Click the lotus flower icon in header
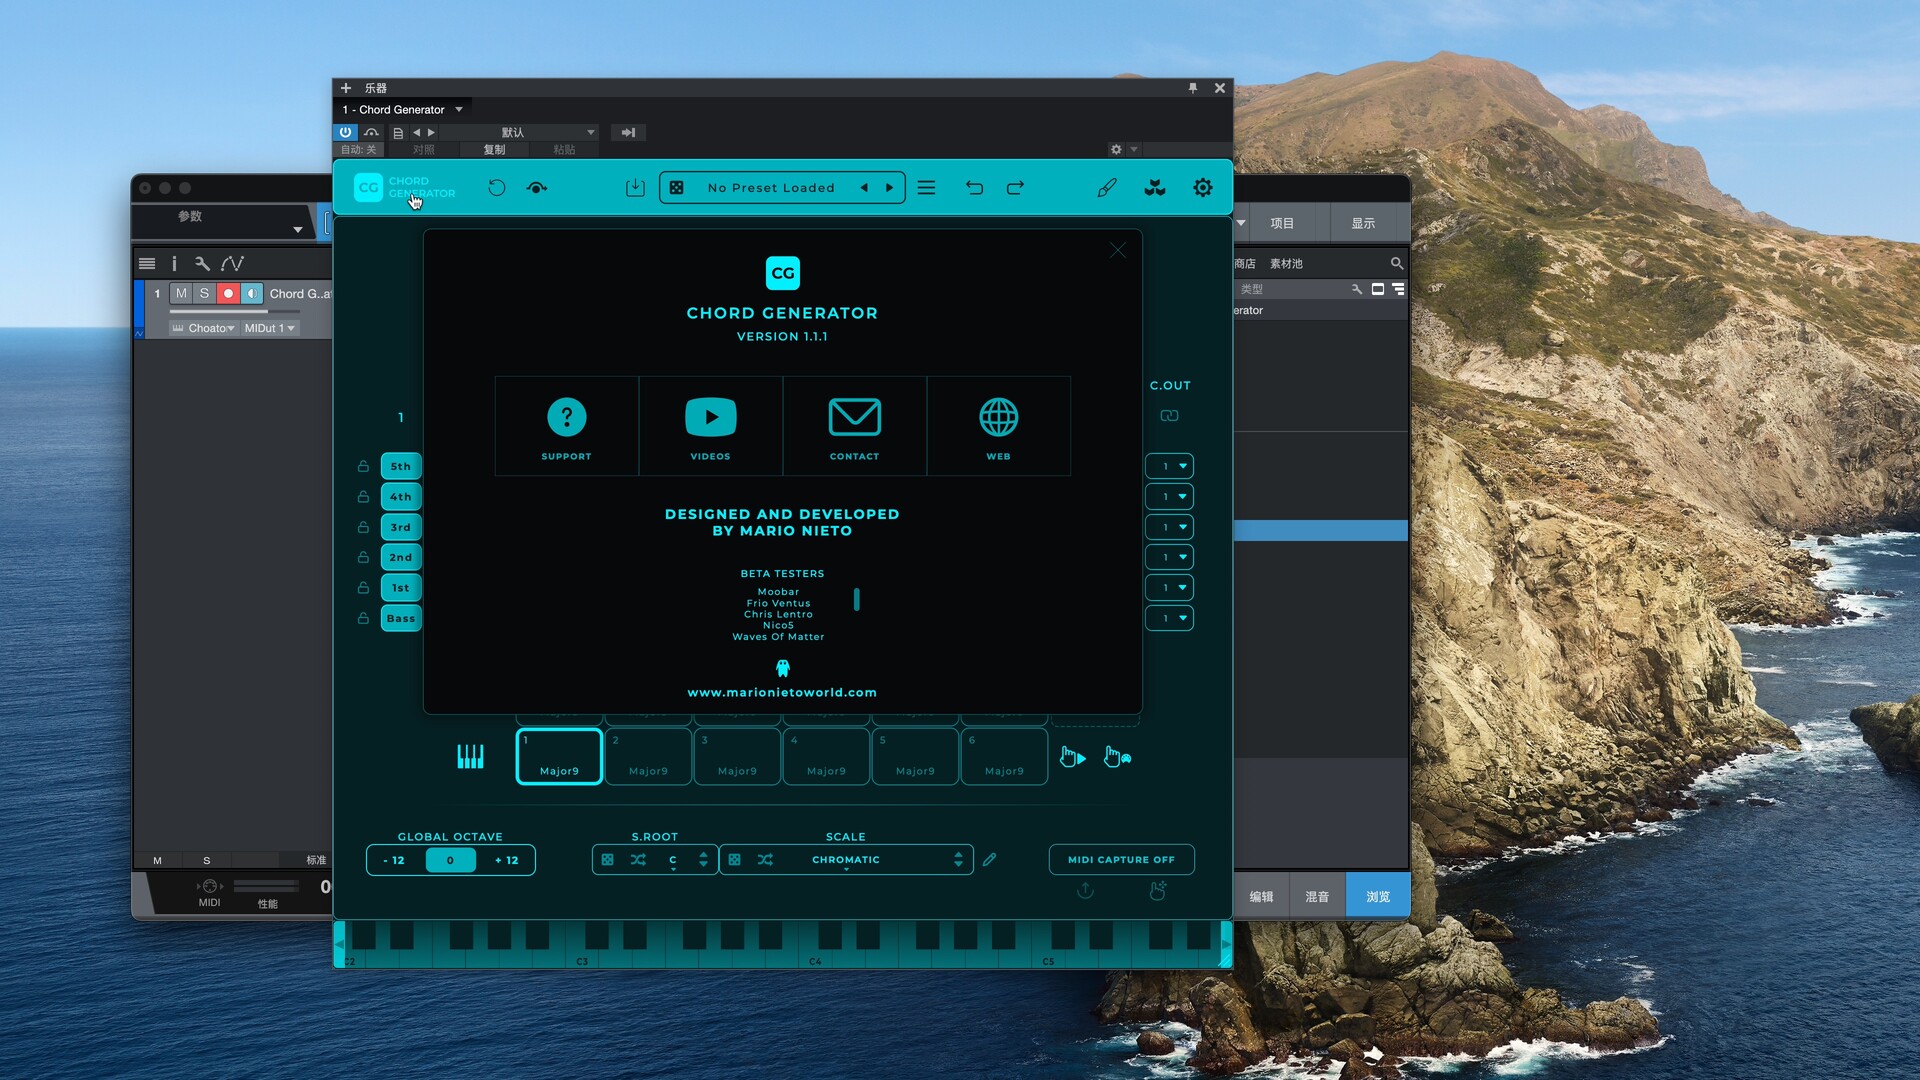This screenshot has height=1080, width=1920. click(1155, 187)
